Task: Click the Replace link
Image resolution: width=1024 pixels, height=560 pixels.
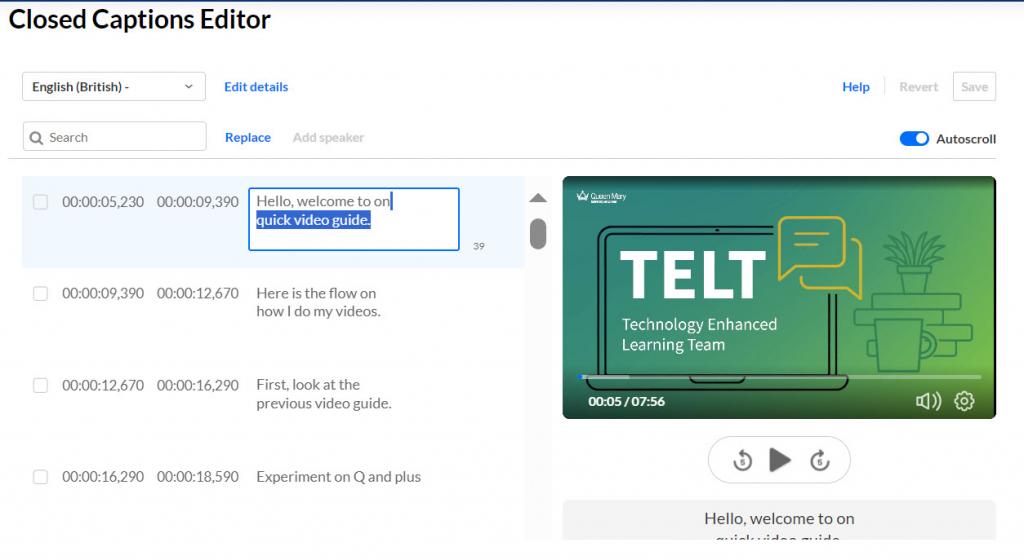Action: point(248,138)
